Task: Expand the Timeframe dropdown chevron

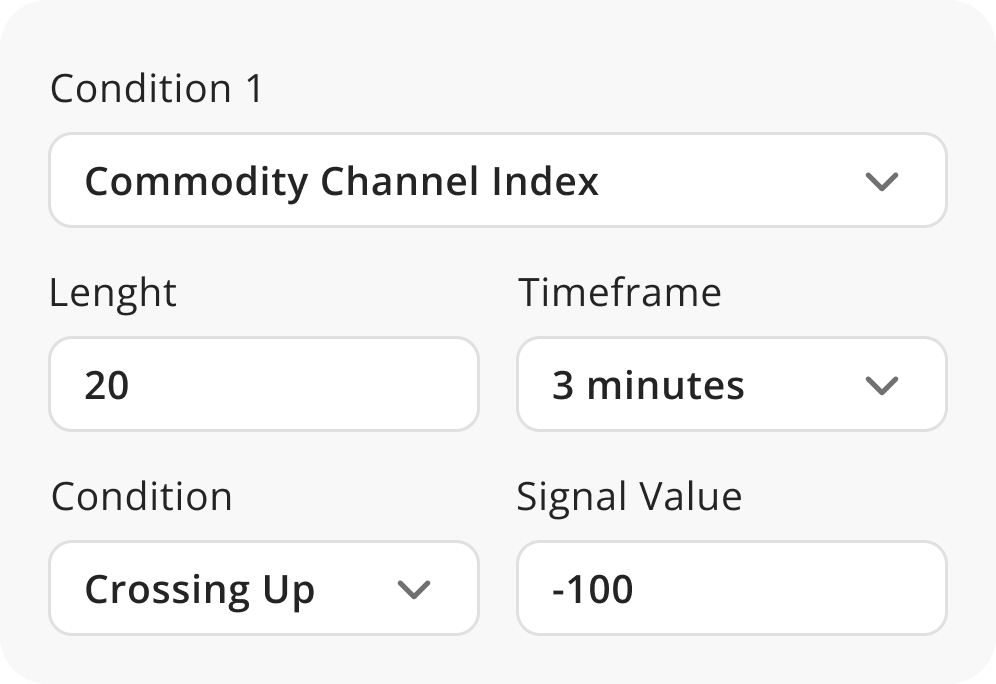Action: point(881,385)
